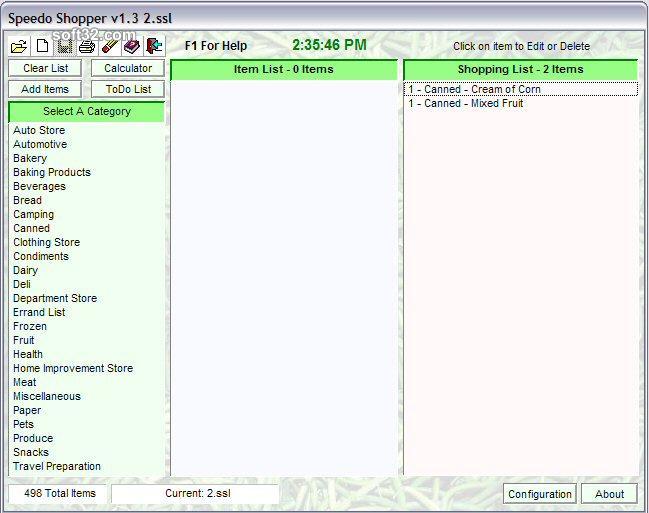The image size is (649, 513).
Task: Open the help book icon
Action: click(x=132, y=46)
